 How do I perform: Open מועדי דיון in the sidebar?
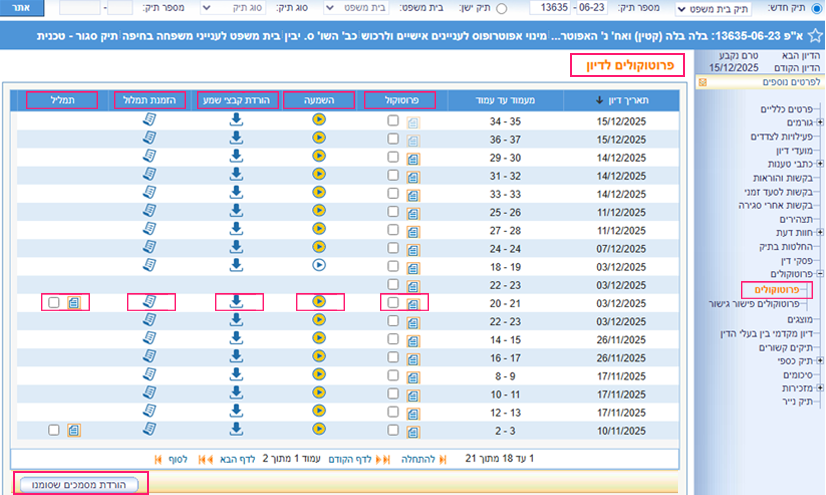click(794, 151)
